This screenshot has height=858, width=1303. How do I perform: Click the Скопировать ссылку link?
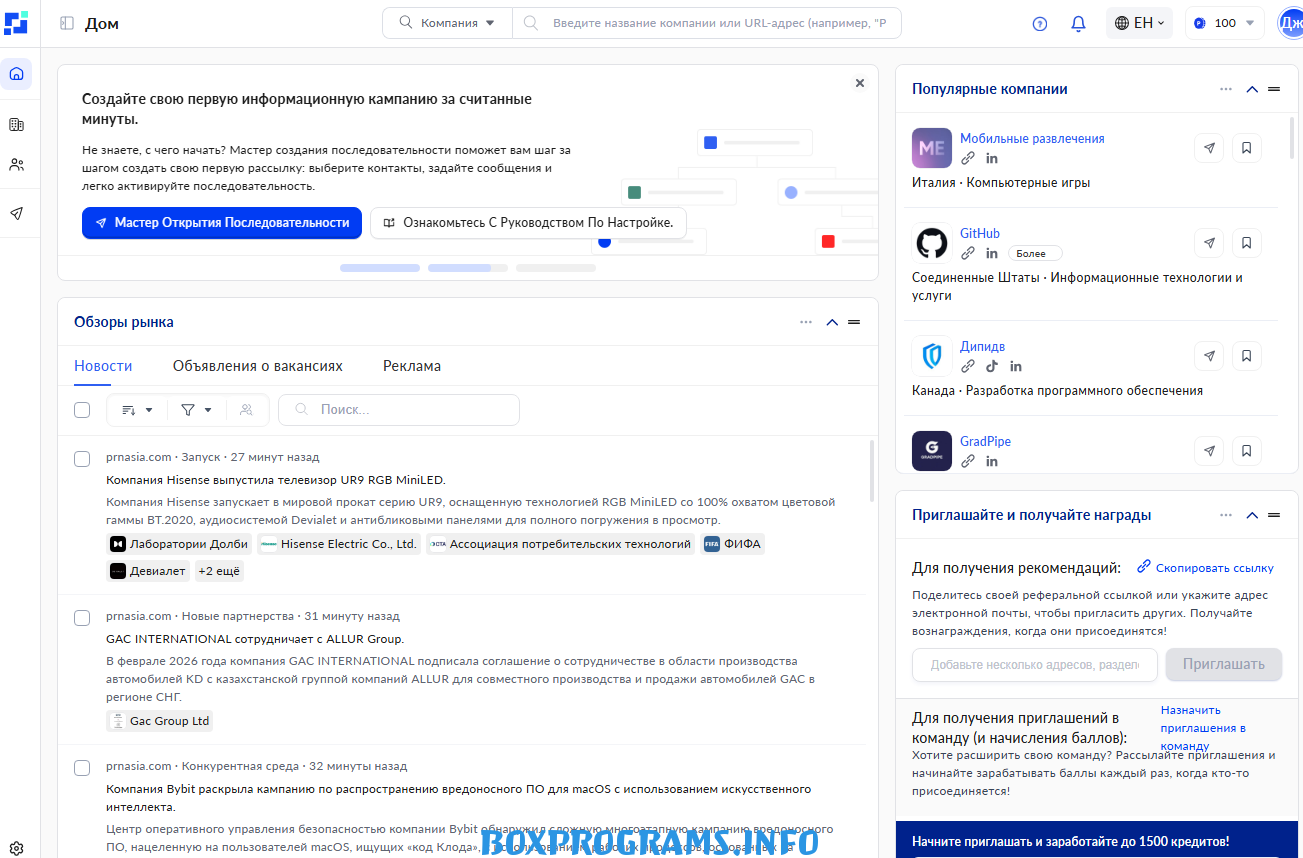coord(1205,568)
